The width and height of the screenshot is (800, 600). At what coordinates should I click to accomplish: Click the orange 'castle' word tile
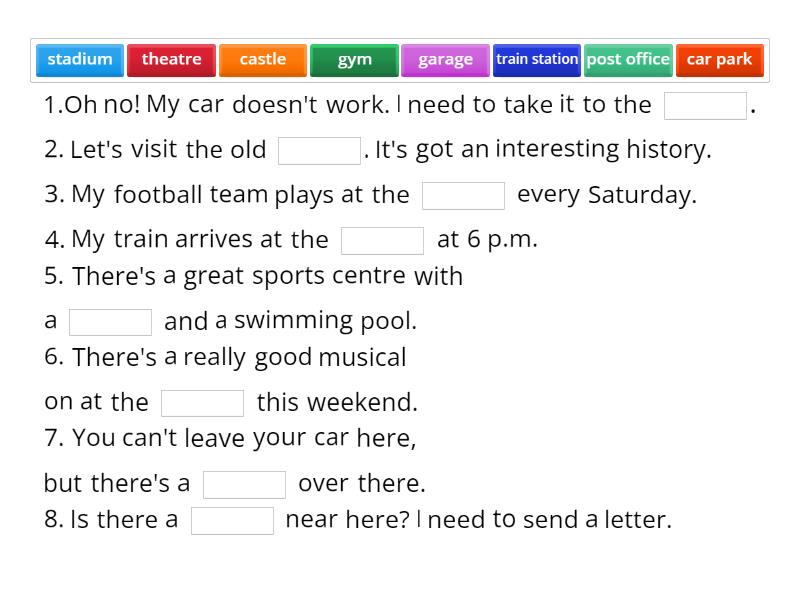click(x=263, y=60)
